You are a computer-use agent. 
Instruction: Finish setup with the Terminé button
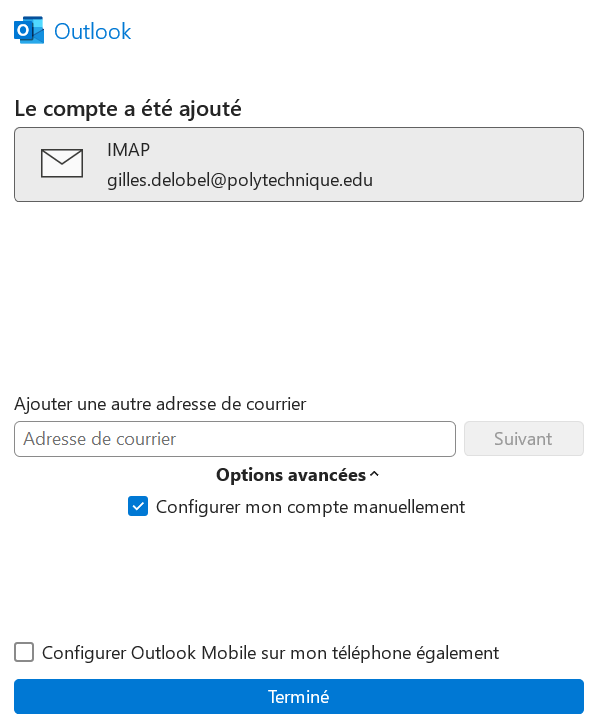(x=299, y=696)
